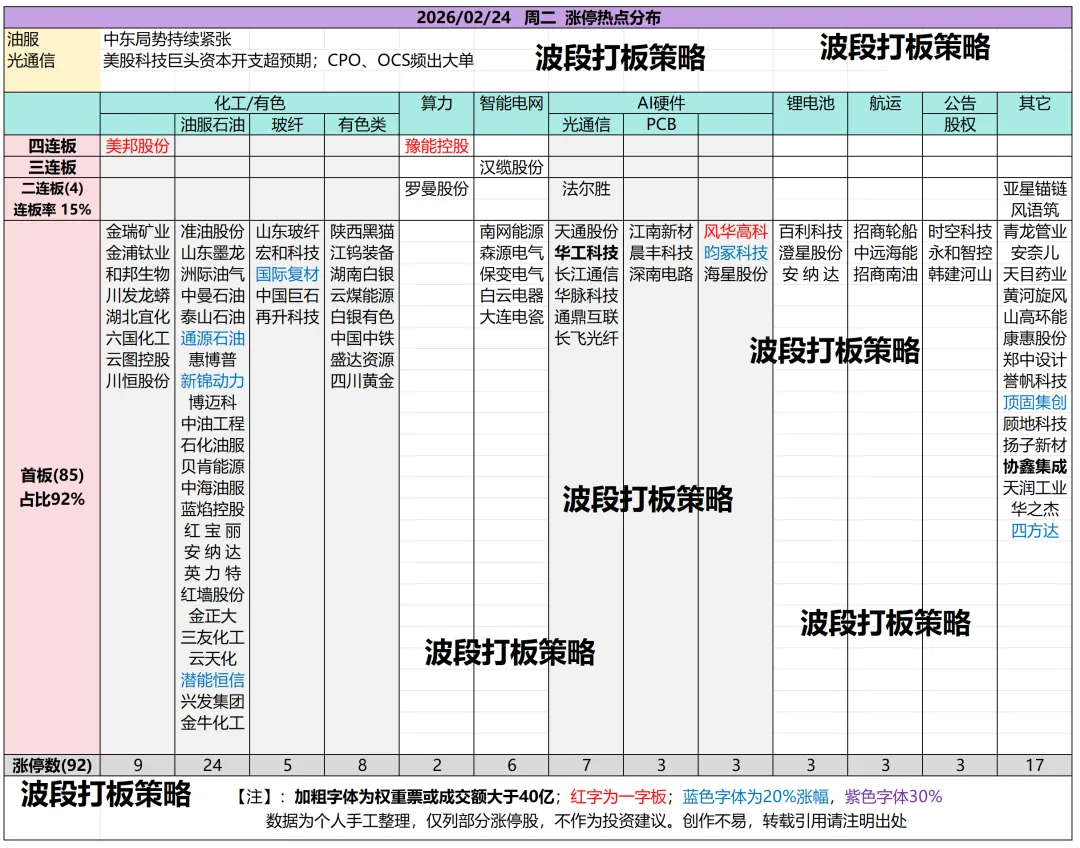Select the red '风华高科' stock cell
This screenshot has height=848, width=1080.
pyautogui.click(x=736, y=231)
